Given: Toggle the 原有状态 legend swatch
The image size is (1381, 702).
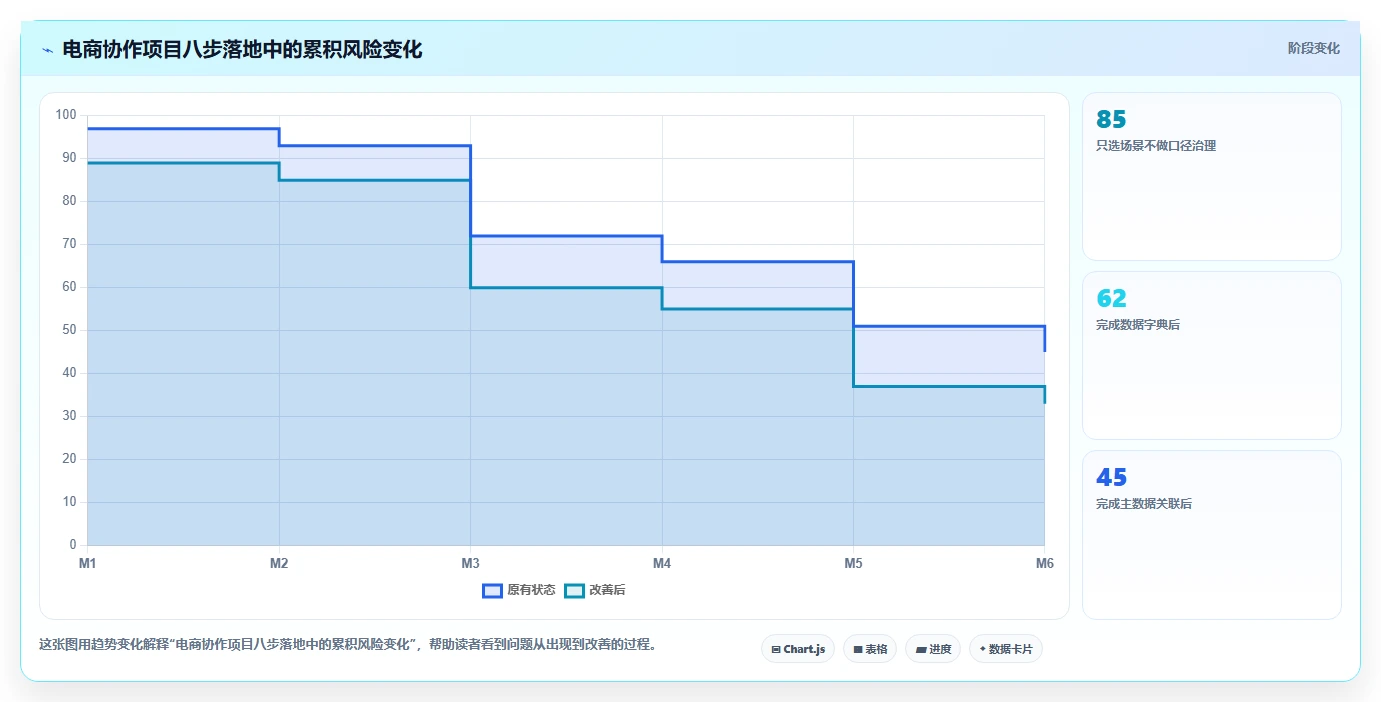Looking at the screenshot, I should point(492,590).
